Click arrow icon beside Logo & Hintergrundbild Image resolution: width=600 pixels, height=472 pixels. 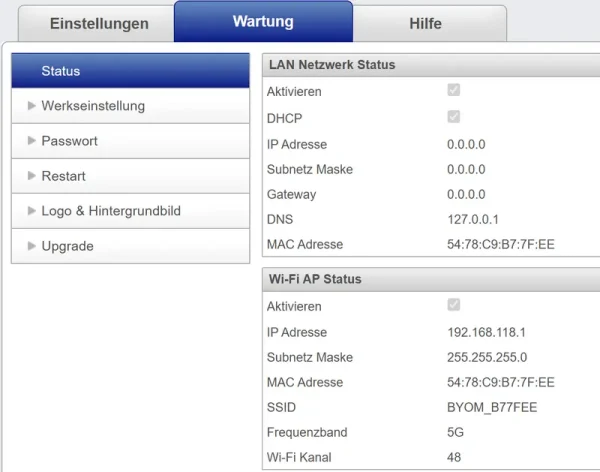32,211
